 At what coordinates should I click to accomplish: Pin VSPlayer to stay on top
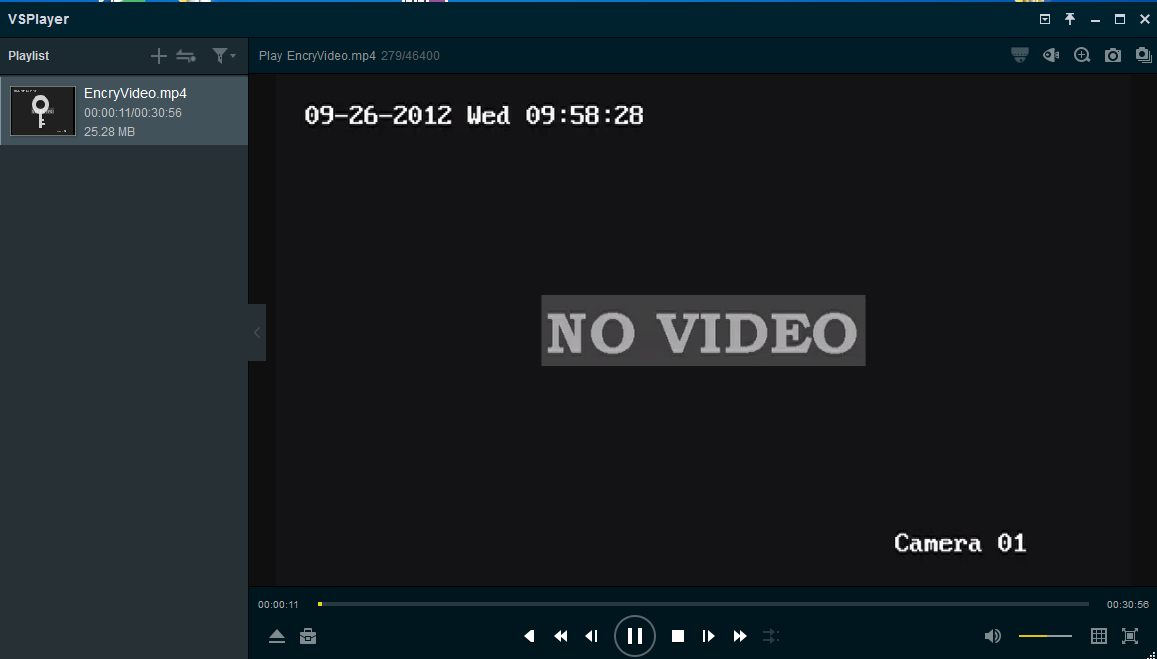1069,18
